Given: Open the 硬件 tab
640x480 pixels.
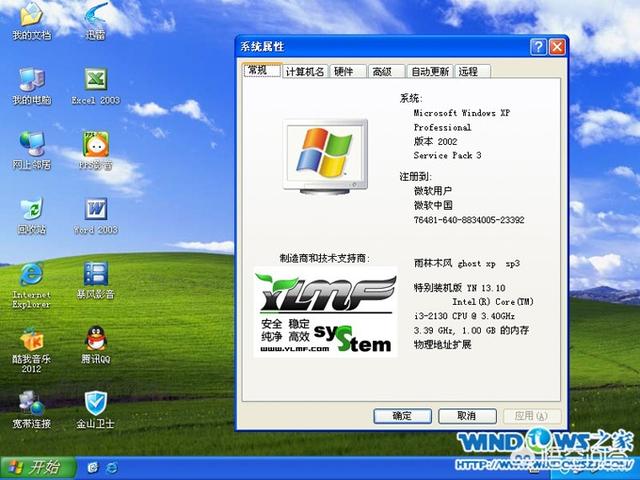Looking at the screenshot, I should (x=343, y=72).
